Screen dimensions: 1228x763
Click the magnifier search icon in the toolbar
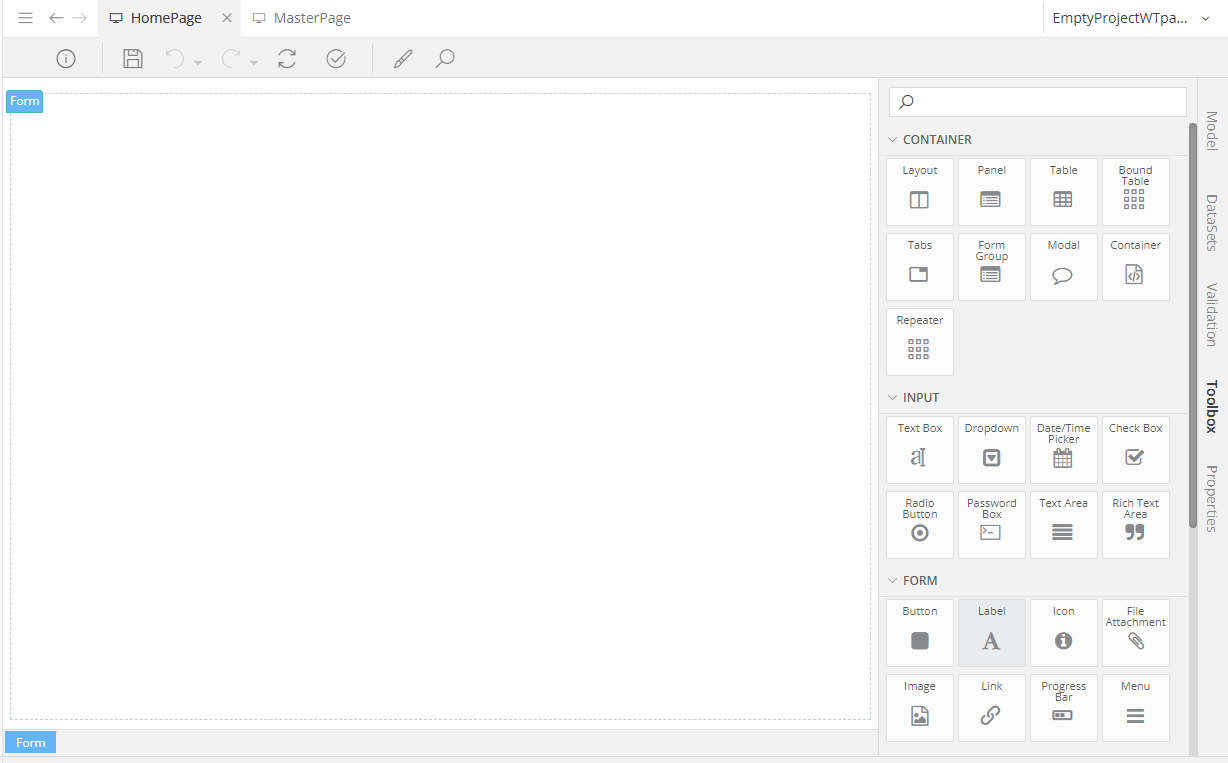point(445,59)
